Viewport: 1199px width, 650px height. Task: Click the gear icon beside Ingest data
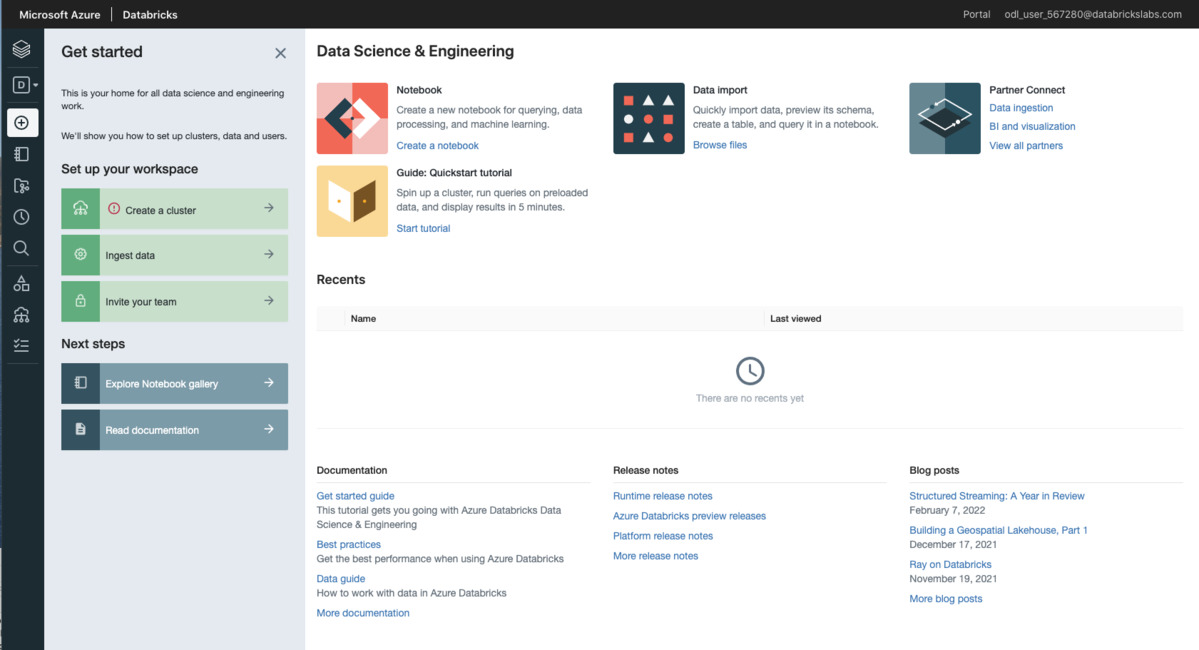(80, 255)
